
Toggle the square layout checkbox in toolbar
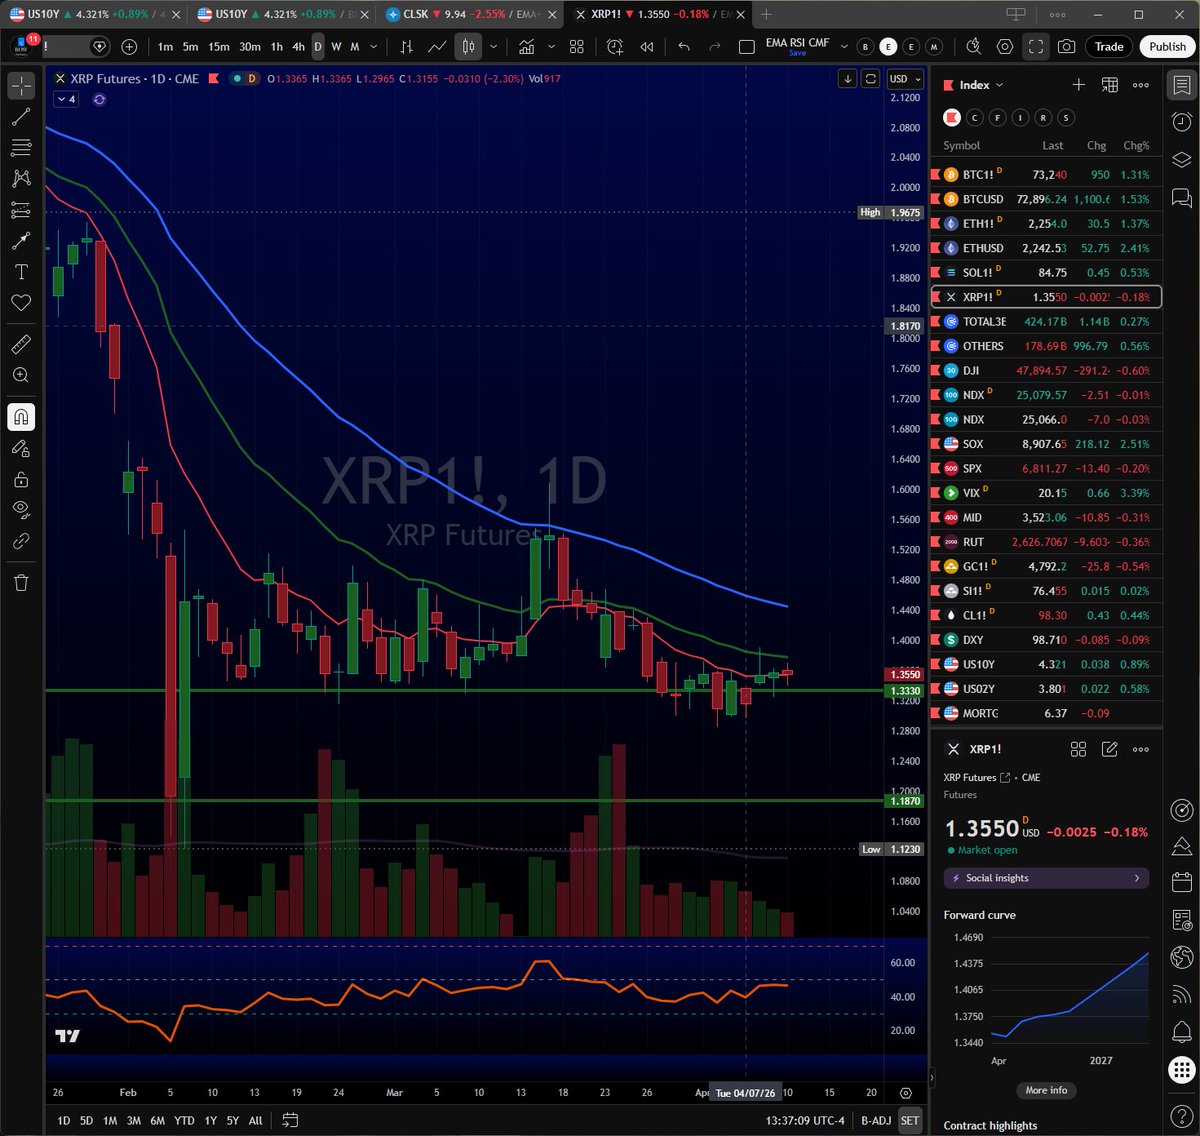point(747,47)
